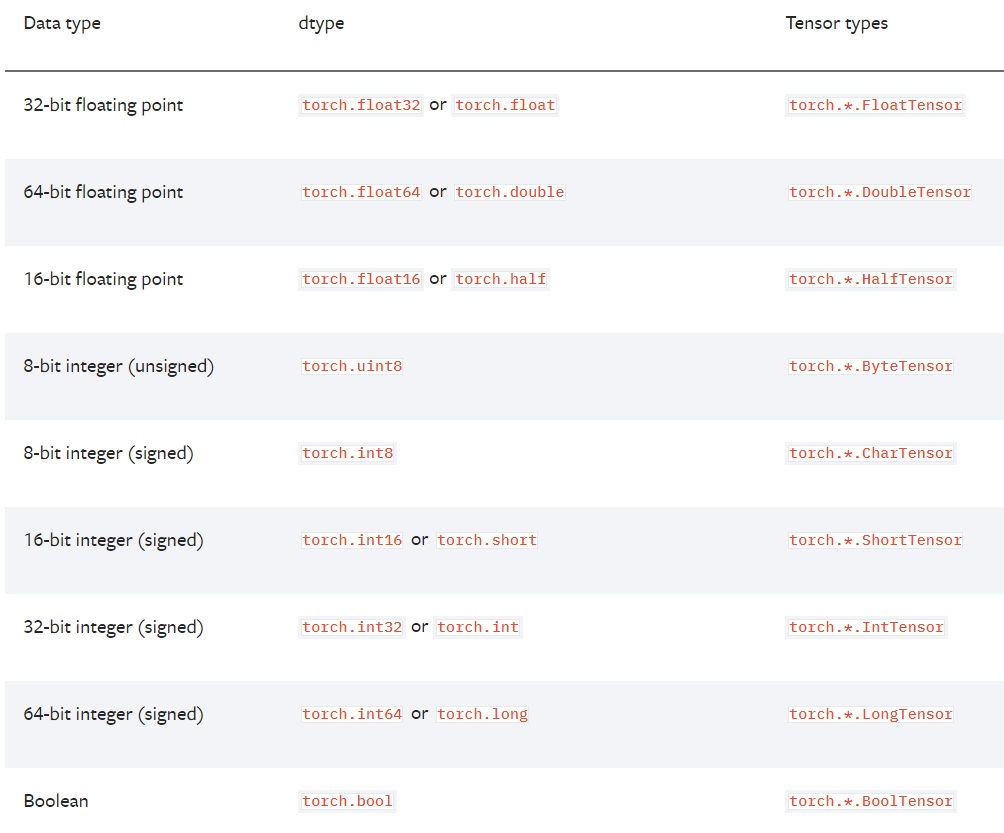
Task: Open the torch.*.LongTensor reference
Action: (x=870, y=714)
